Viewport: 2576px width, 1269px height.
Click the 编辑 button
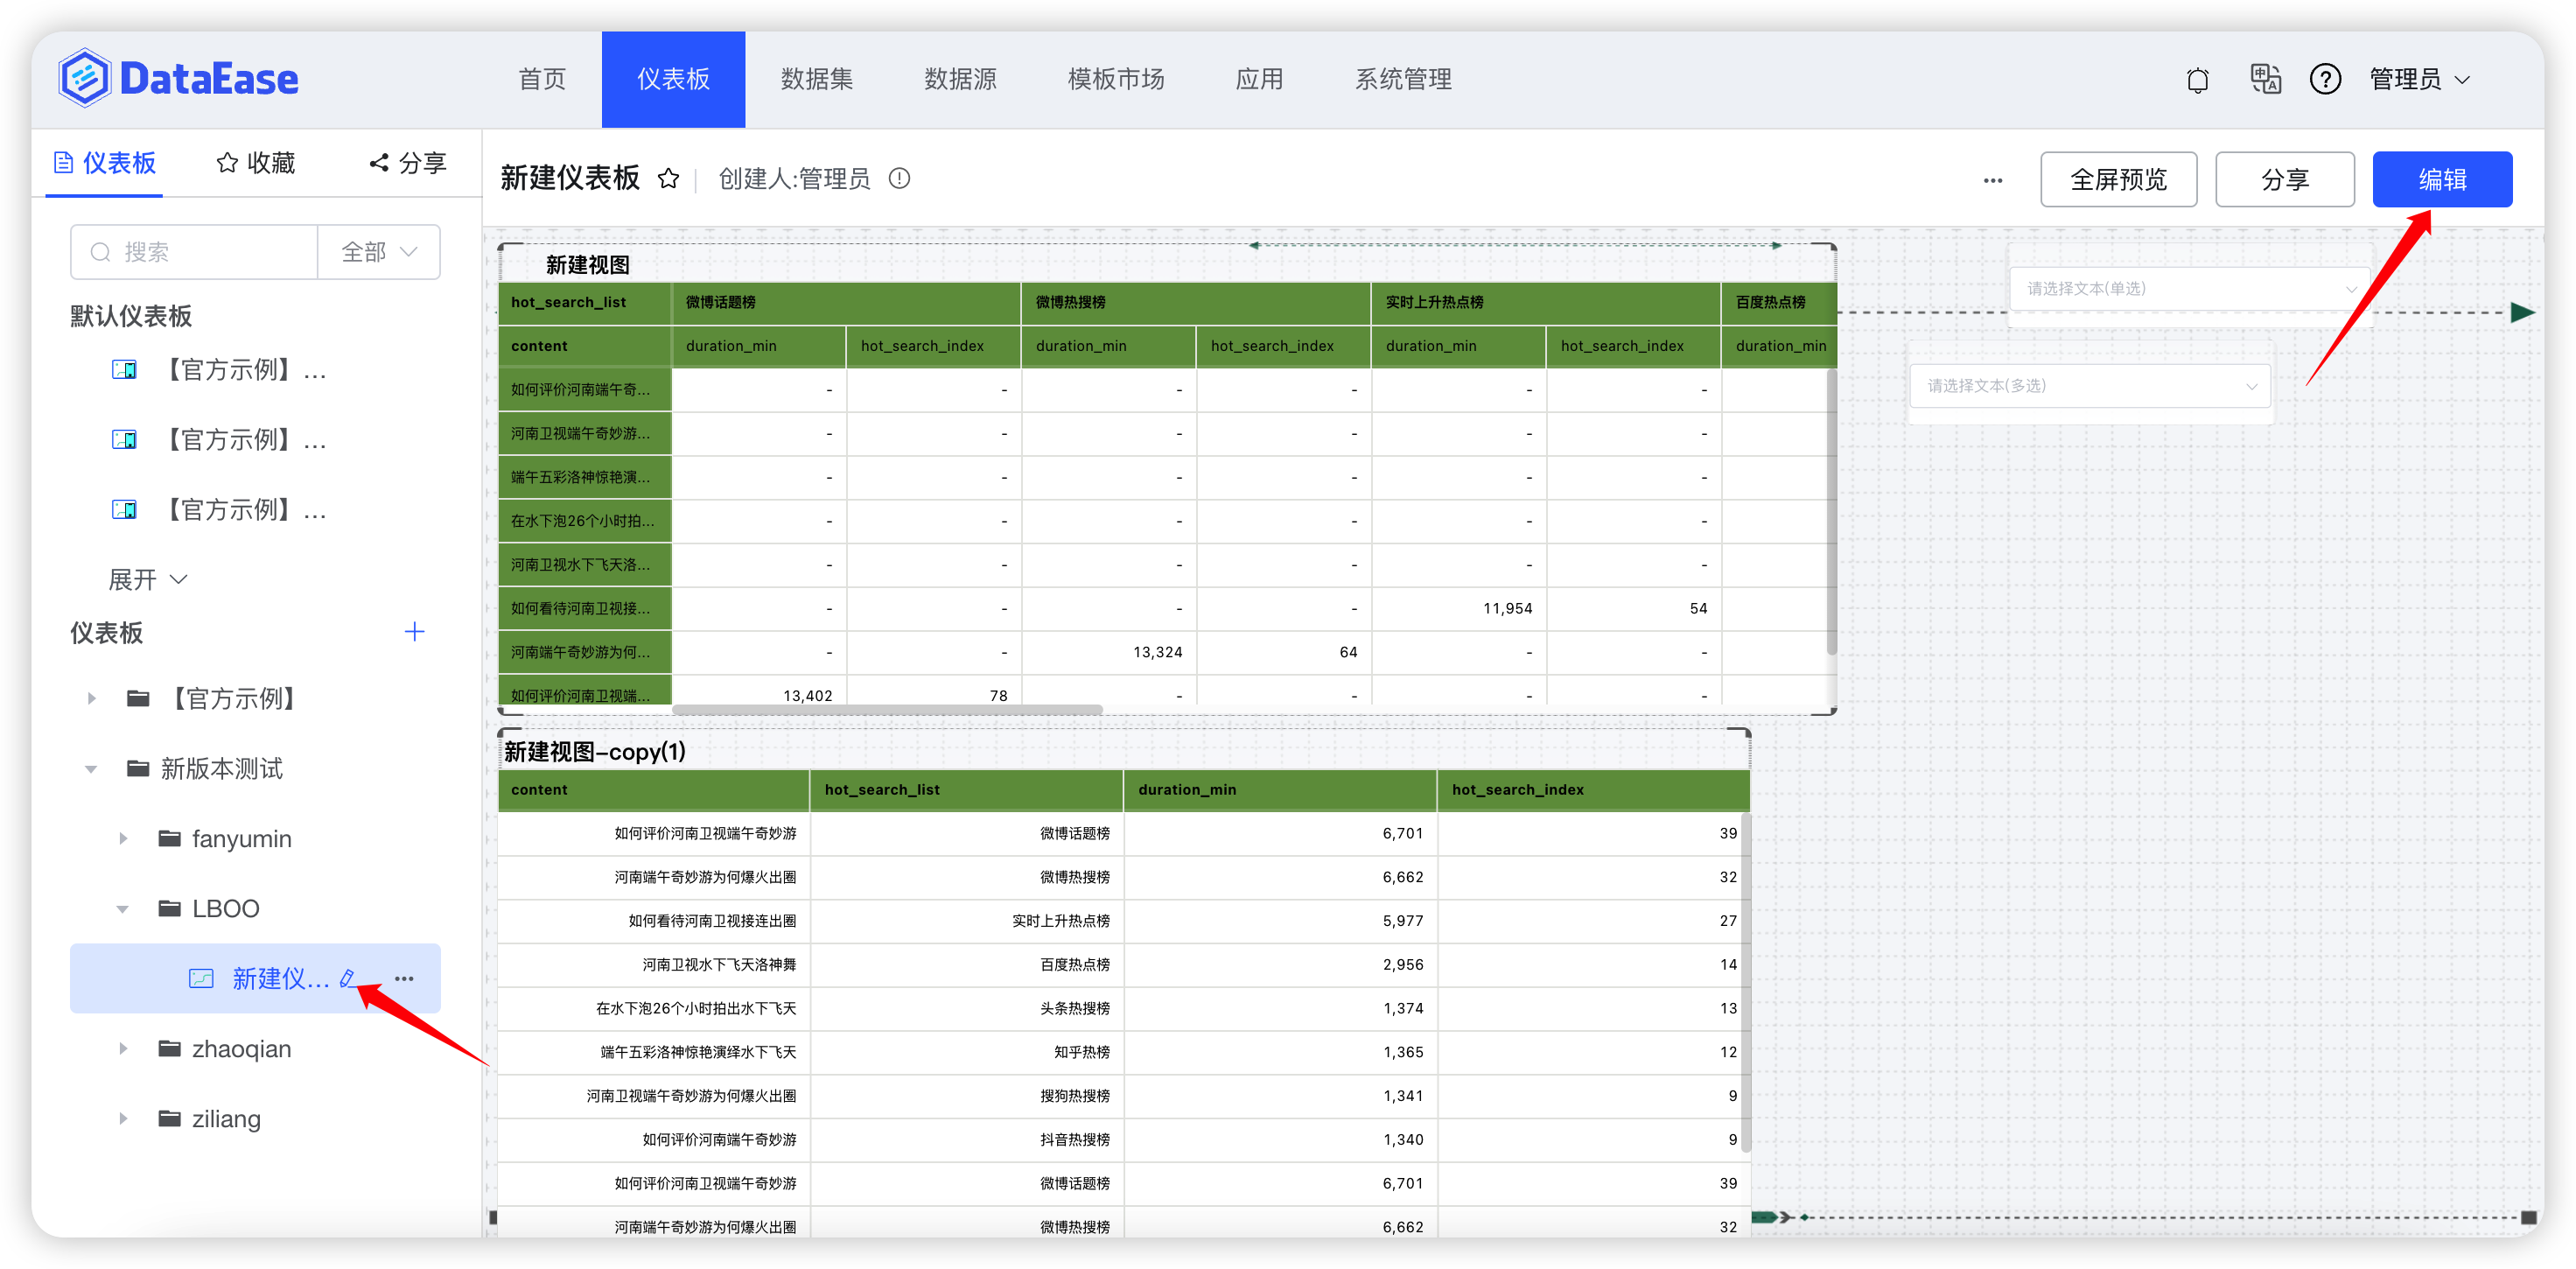pyautogui.click(x=2442, y=179)
